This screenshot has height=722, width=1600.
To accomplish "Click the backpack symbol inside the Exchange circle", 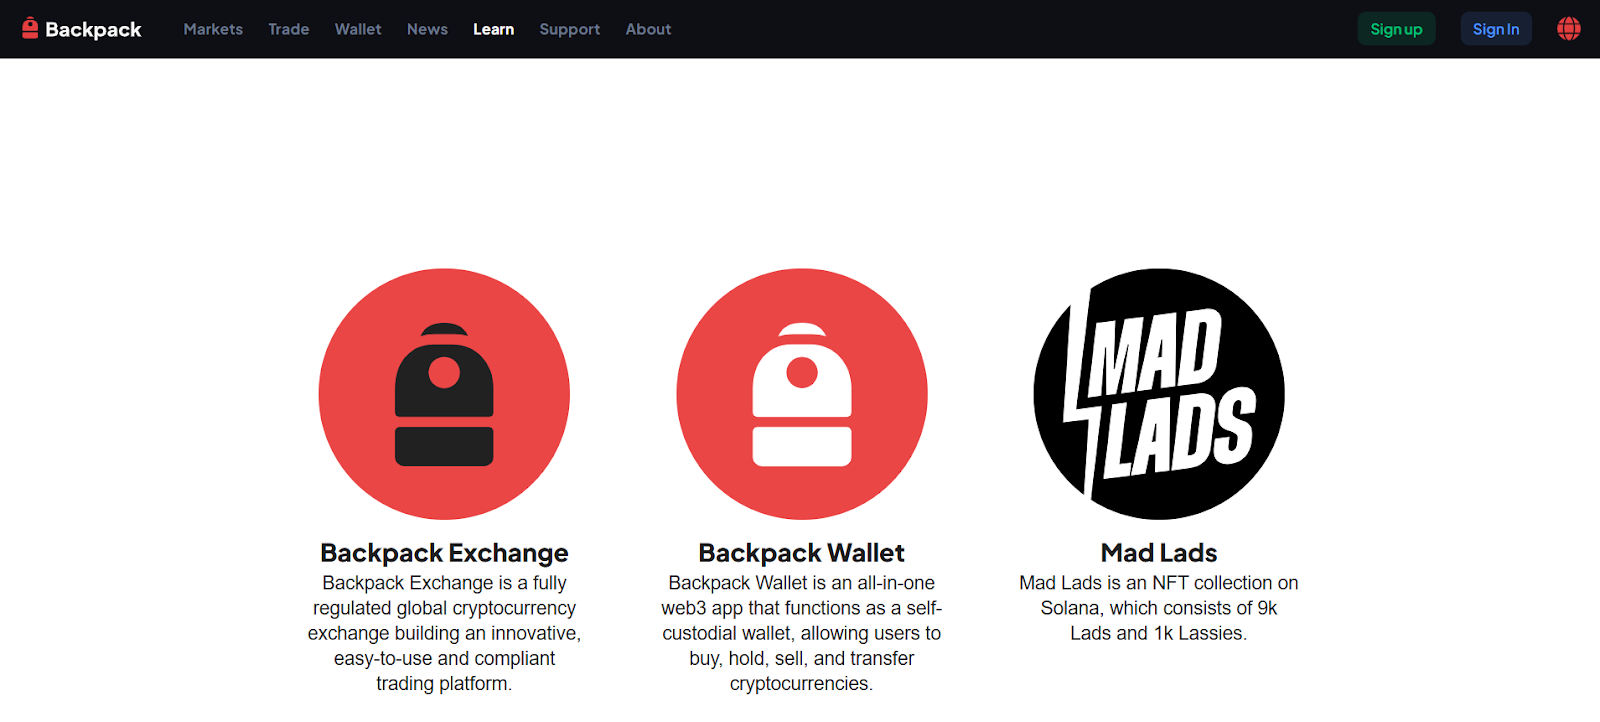I will click(444, 395).
